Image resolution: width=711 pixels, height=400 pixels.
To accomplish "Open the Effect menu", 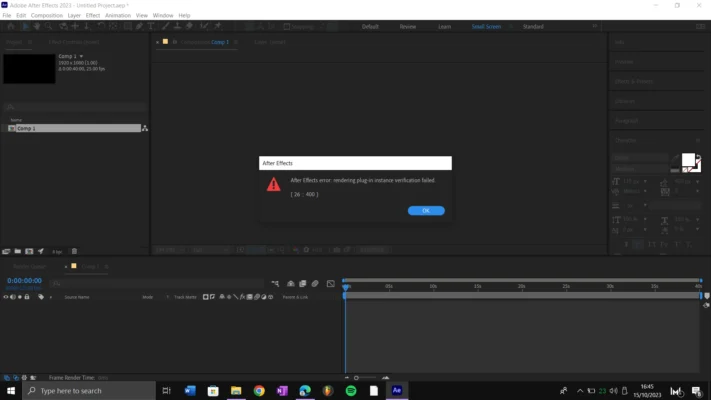I will [93, 15].
